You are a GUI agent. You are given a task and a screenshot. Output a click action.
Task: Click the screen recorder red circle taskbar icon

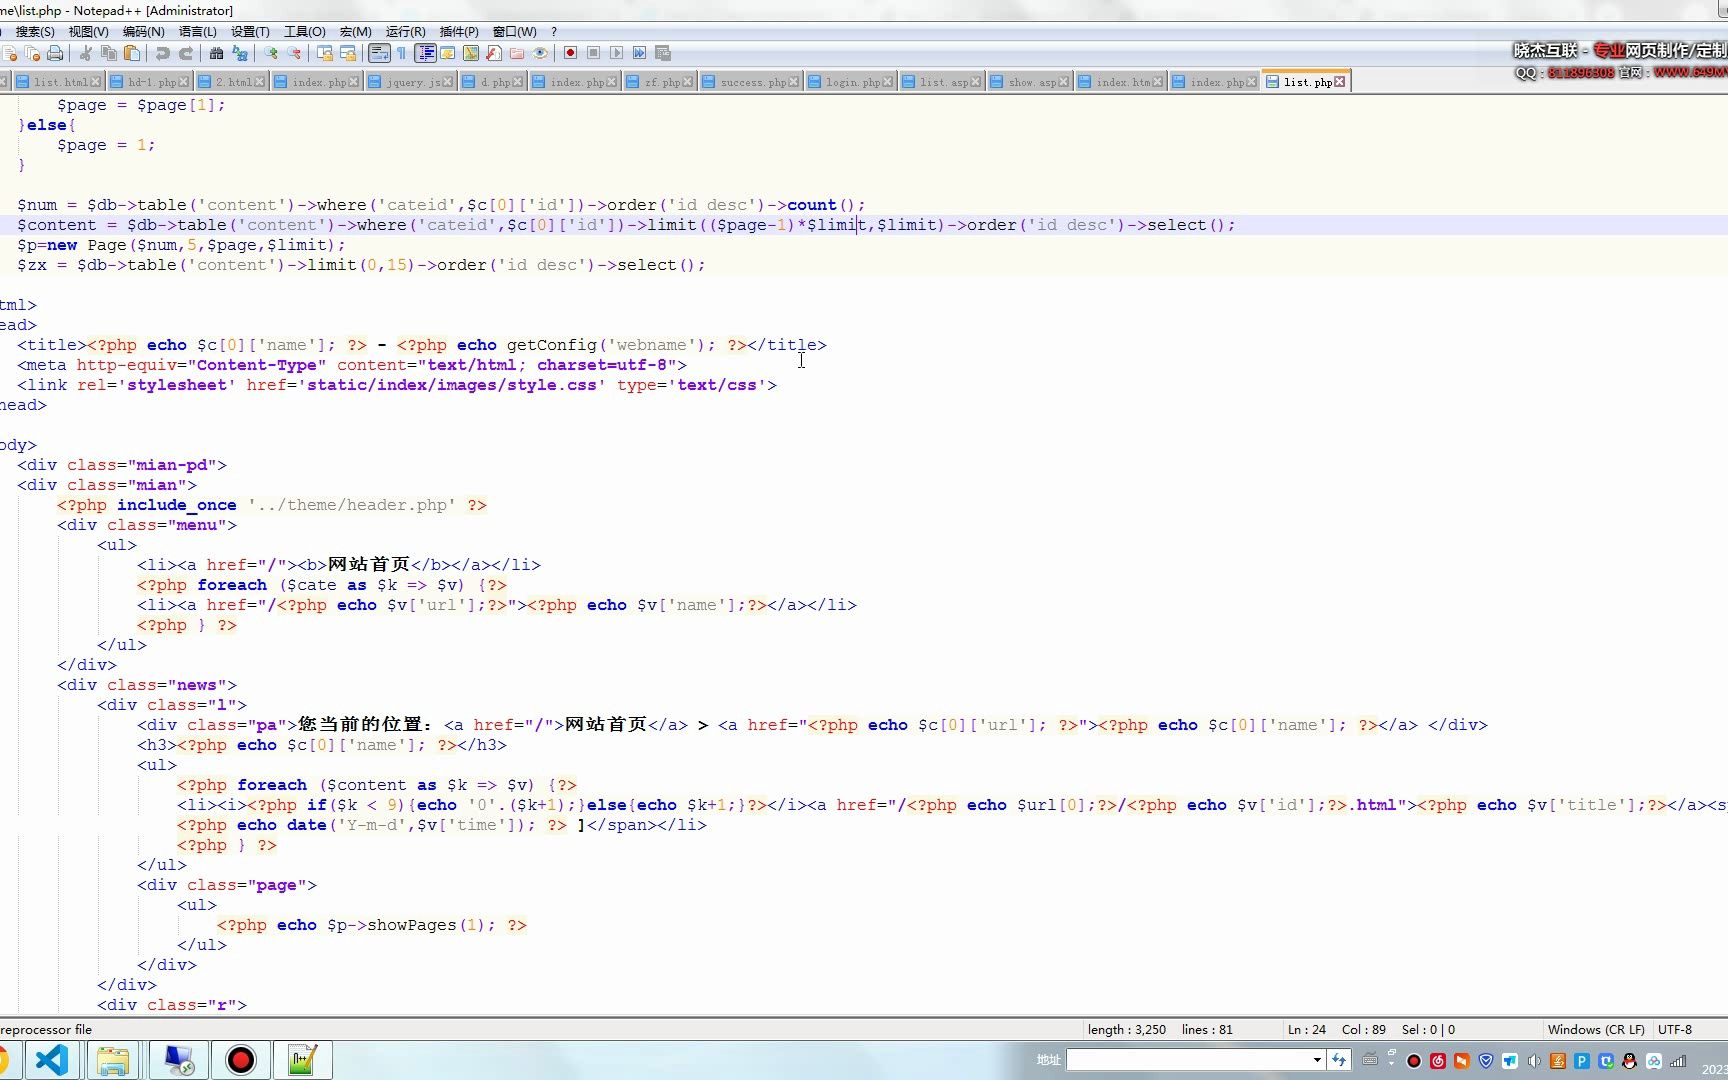tap(240, 1060)
